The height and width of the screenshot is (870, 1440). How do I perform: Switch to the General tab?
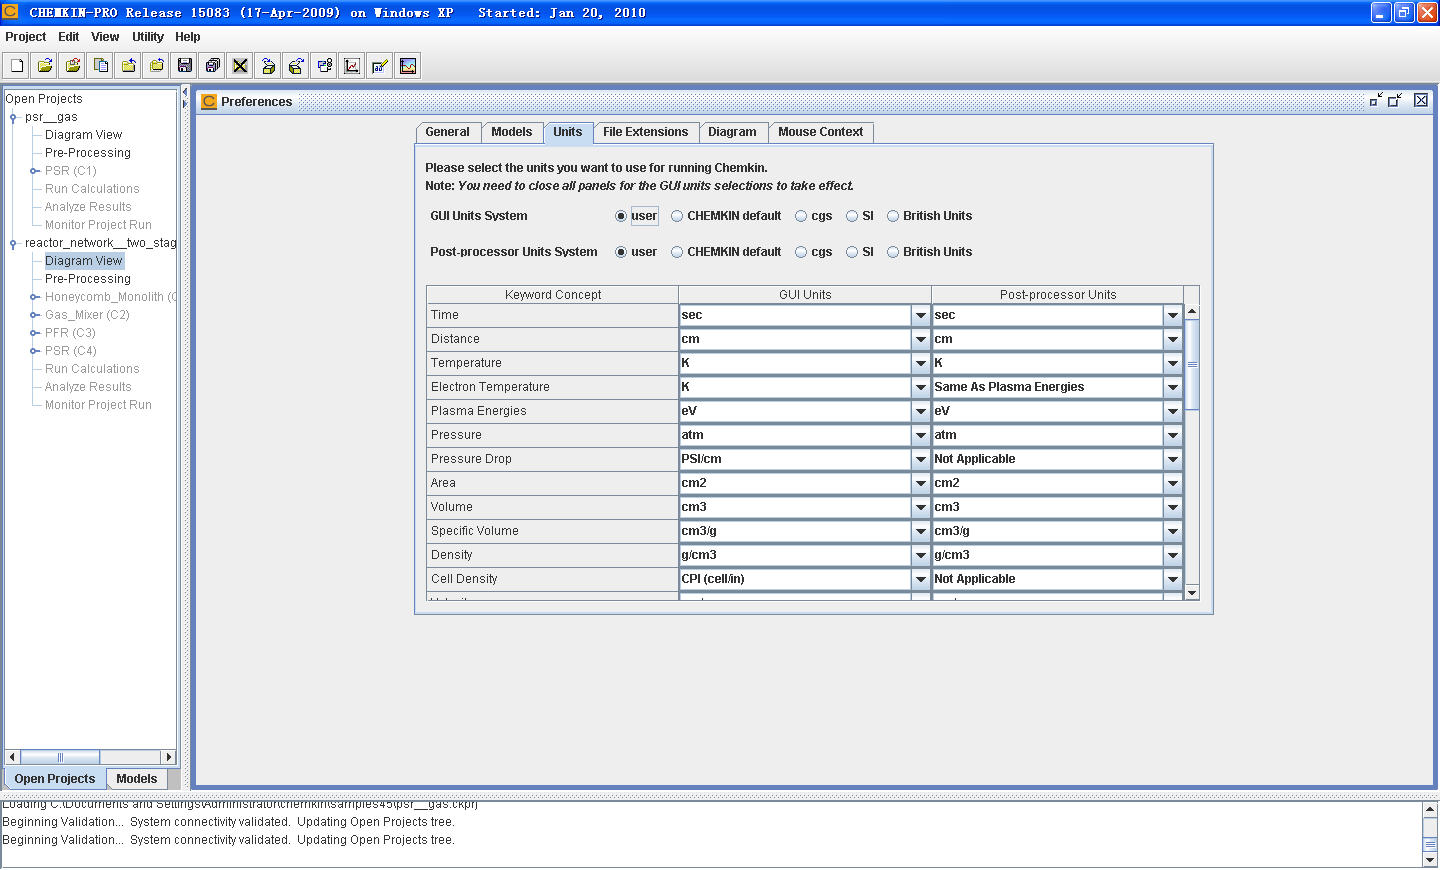(x=447, y=132)
